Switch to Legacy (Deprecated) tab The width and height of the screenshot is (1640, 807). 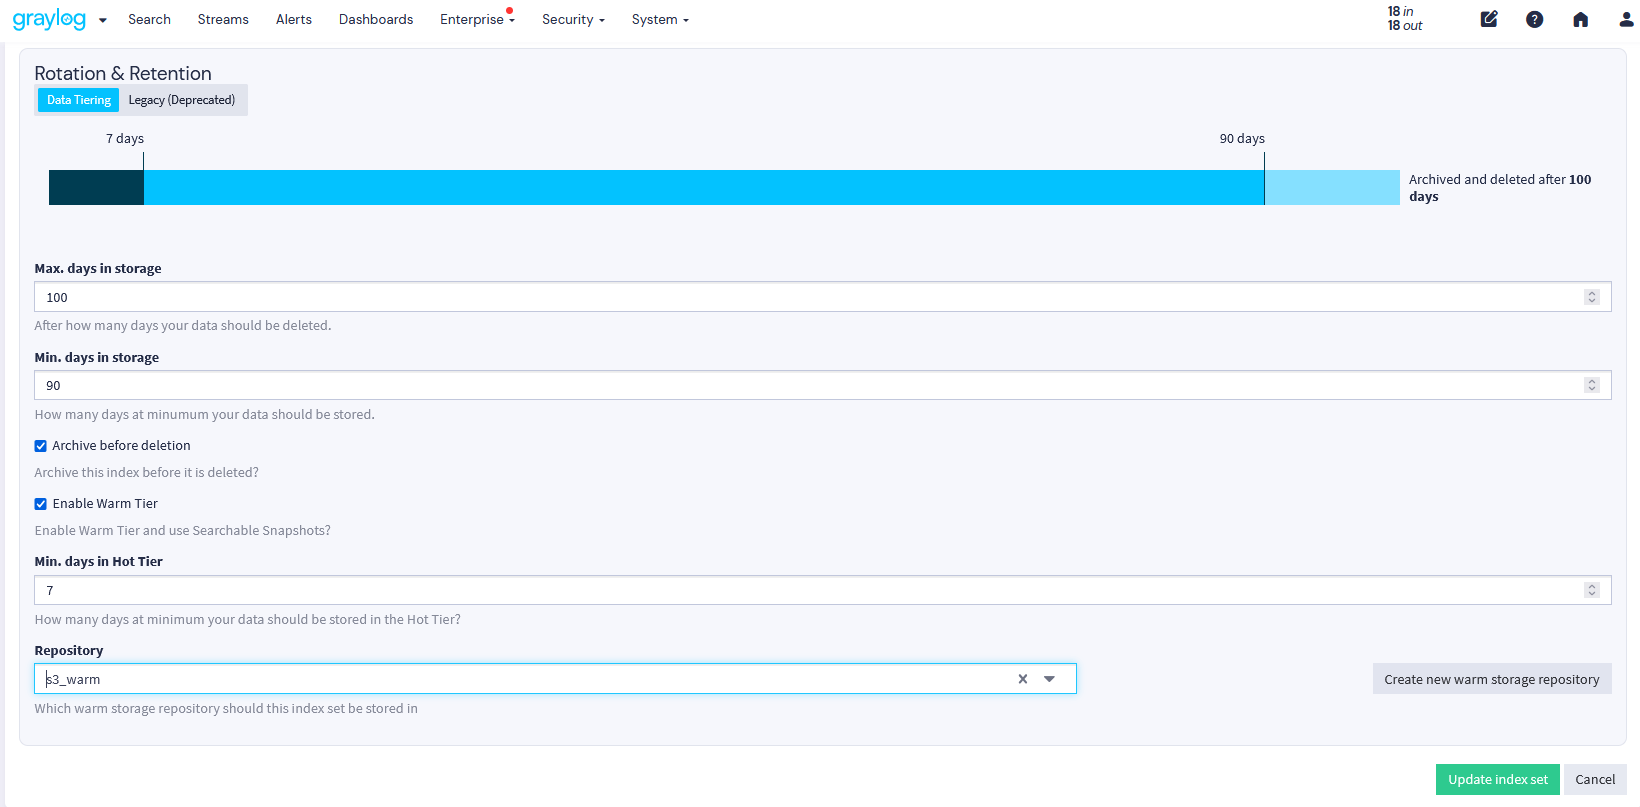[182, 100]
